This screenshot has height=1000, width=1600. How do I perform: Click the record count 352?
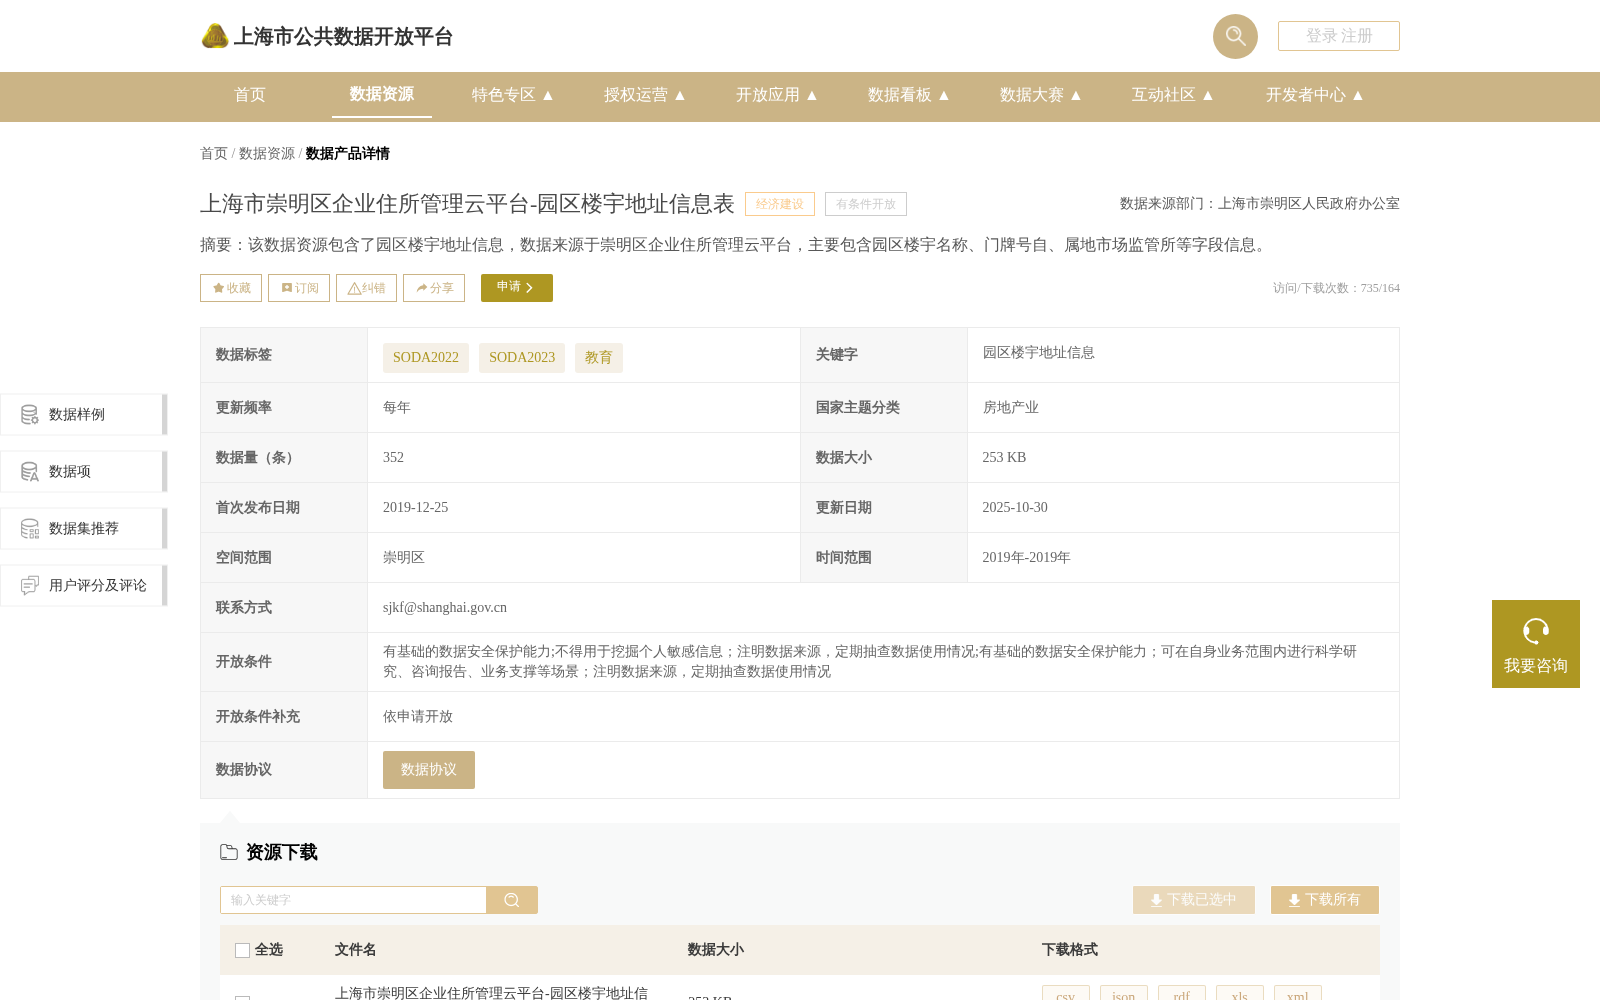point(394,457)
